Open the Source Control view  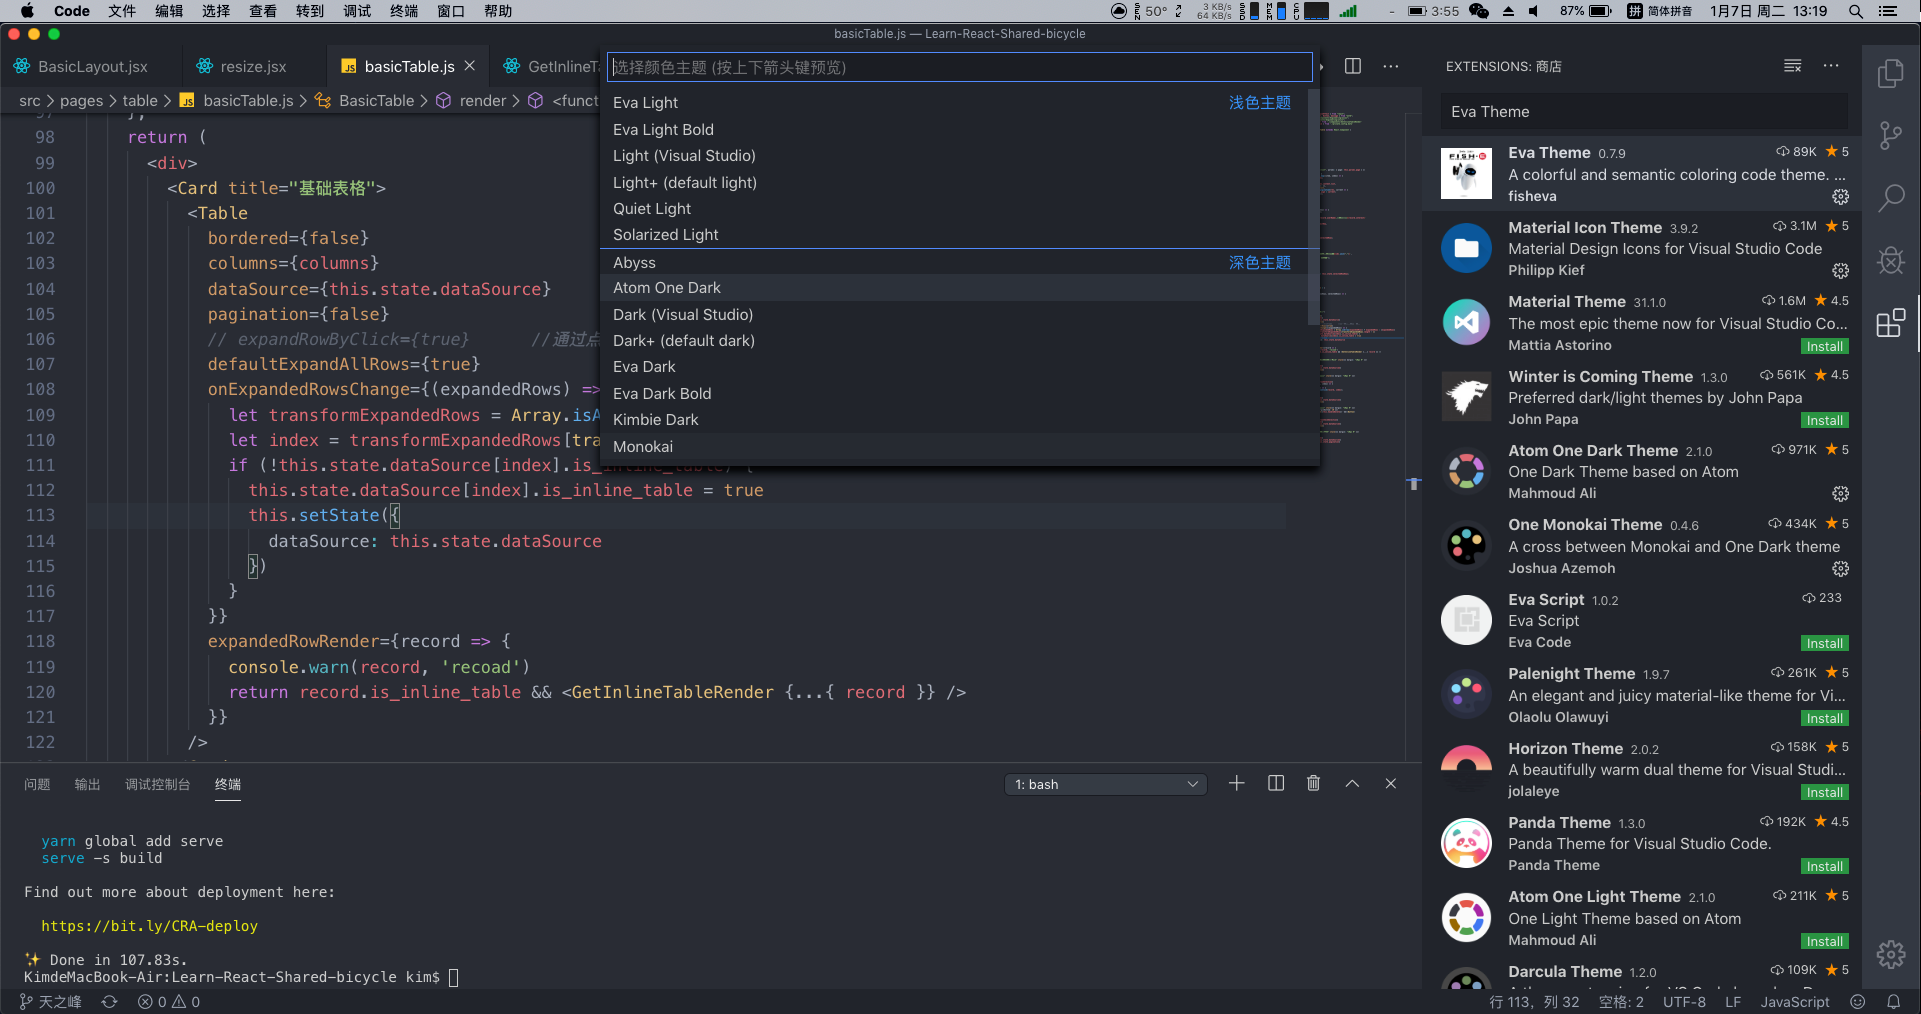pos(1890,135)
